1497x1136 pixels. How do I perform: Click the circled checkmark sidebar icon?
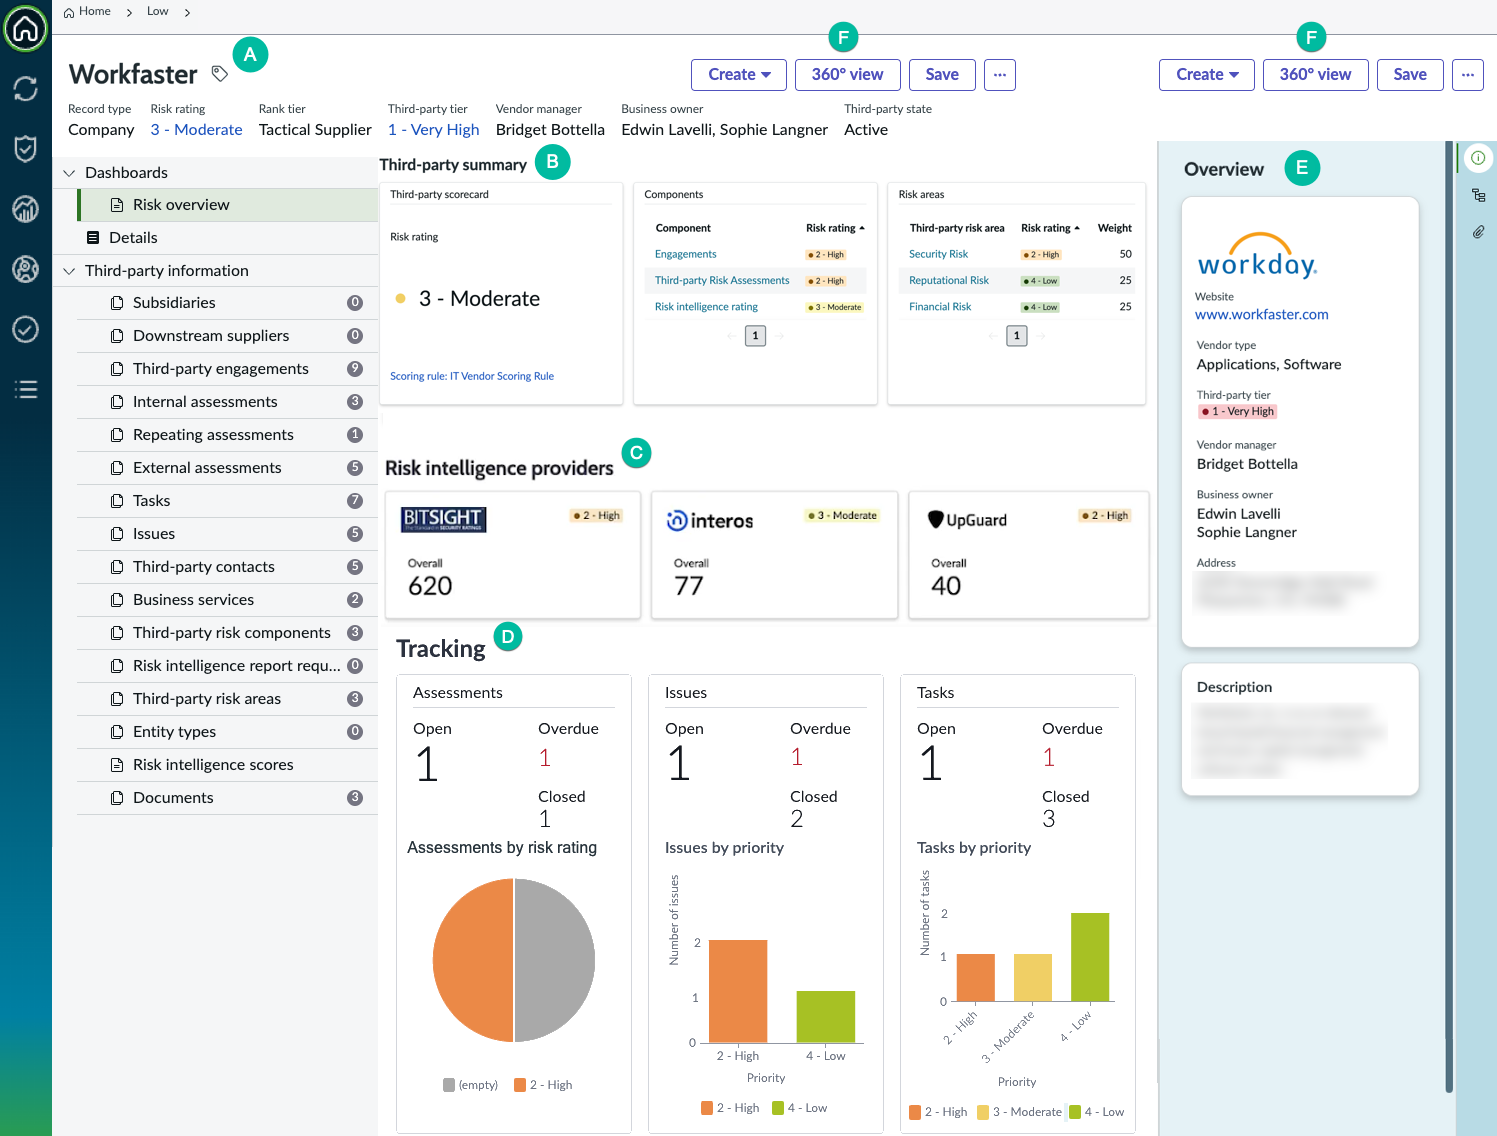[x=26, y=329]
